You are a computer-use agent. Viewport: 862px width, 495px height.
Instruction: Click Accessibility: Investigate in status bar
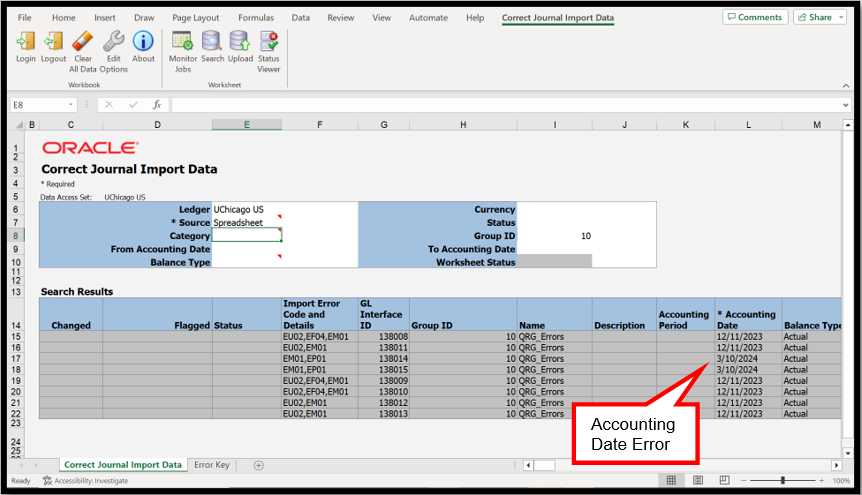coord(86,481)
